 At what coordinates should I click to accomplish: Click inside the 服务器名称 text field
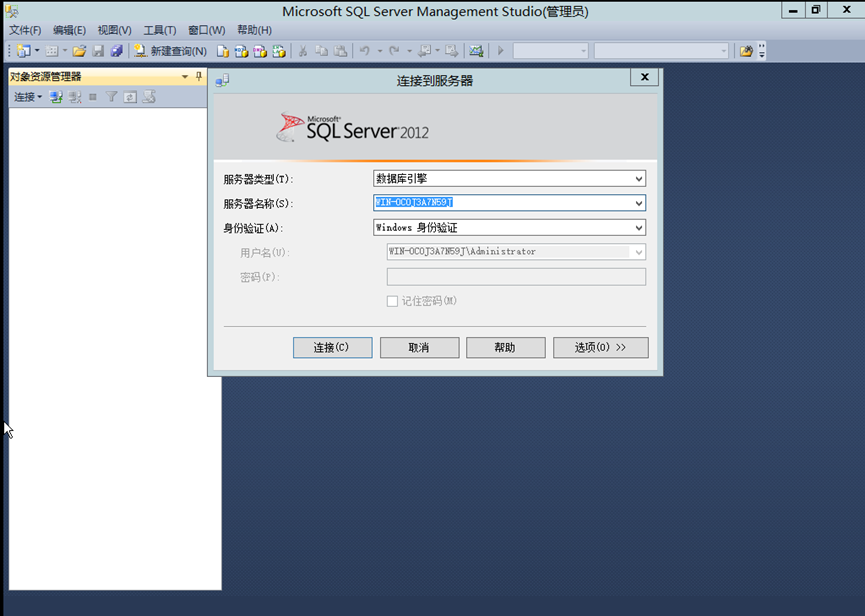coord(503,203)
